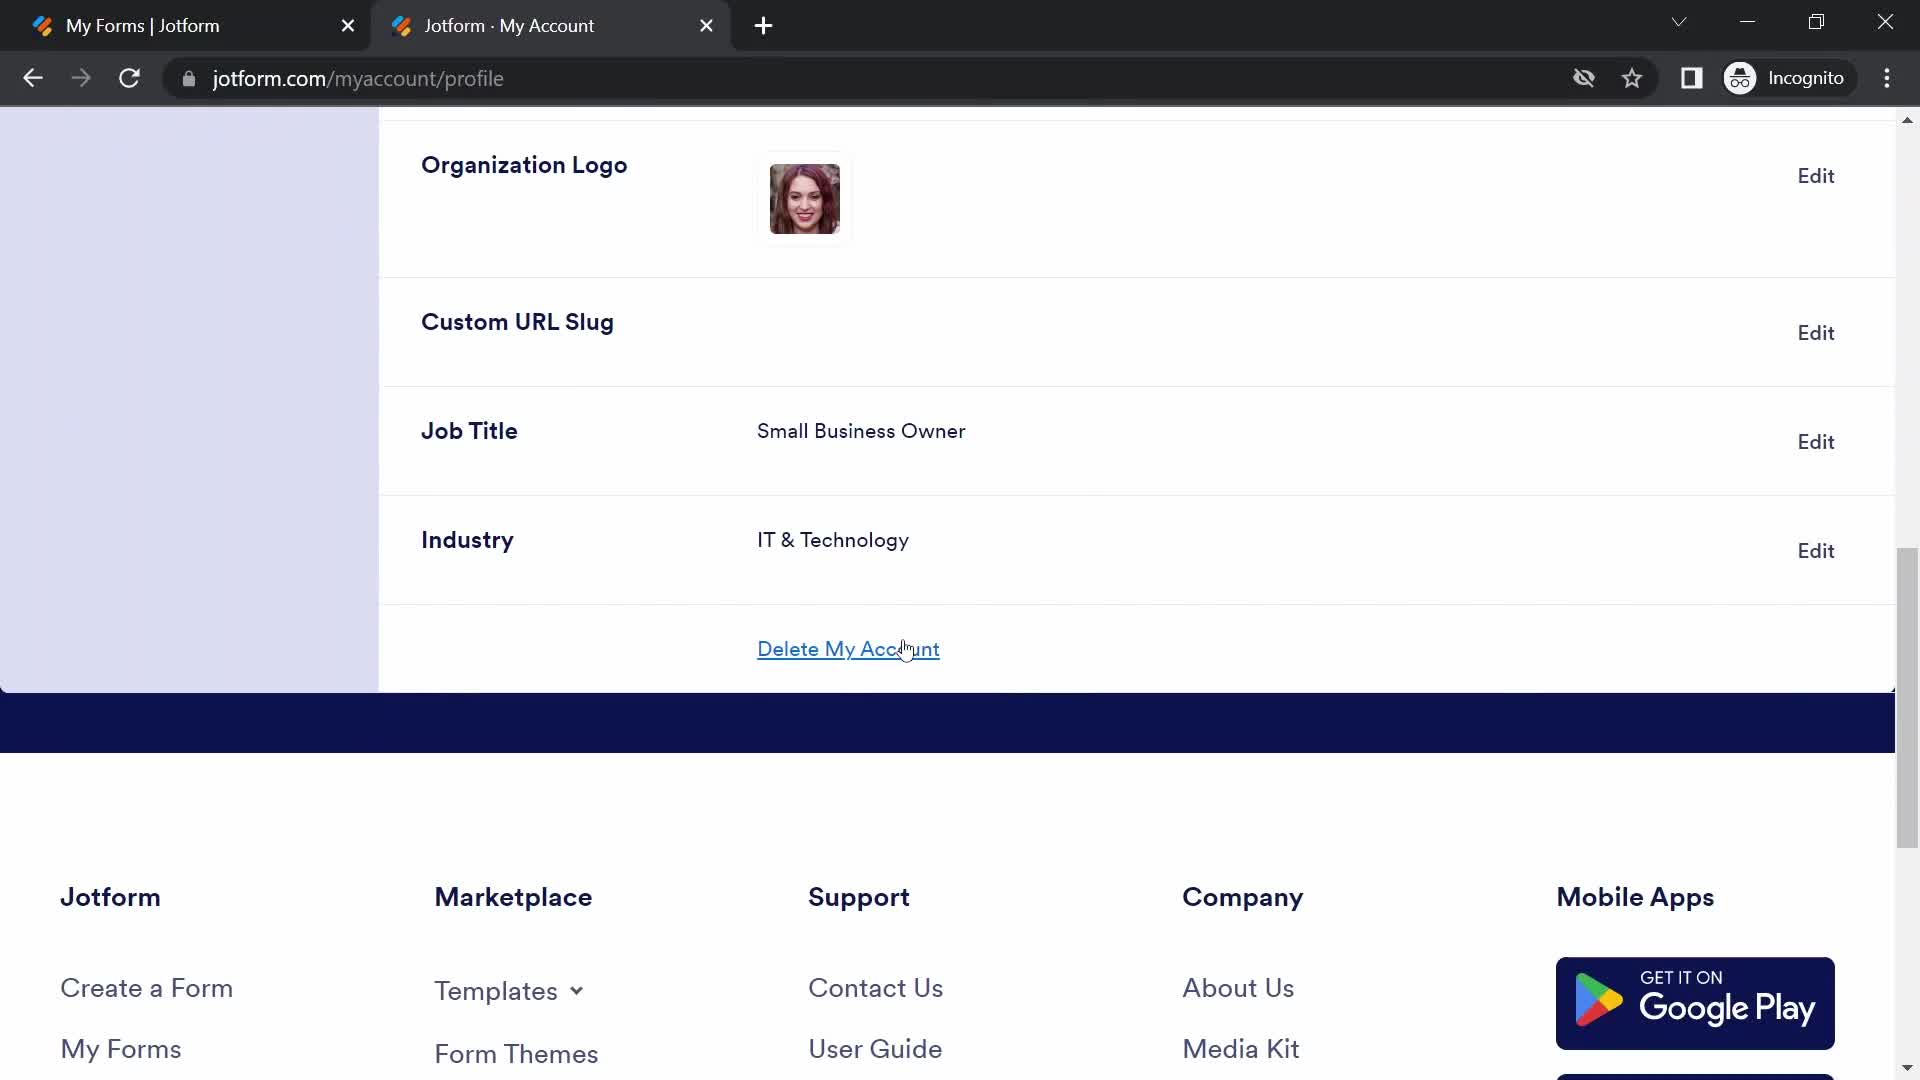Click the bookmark/favorites icon in toolbar
Image resolution: width=1920 pixels, height=1080 pixels.
[x=1634, y=78]
